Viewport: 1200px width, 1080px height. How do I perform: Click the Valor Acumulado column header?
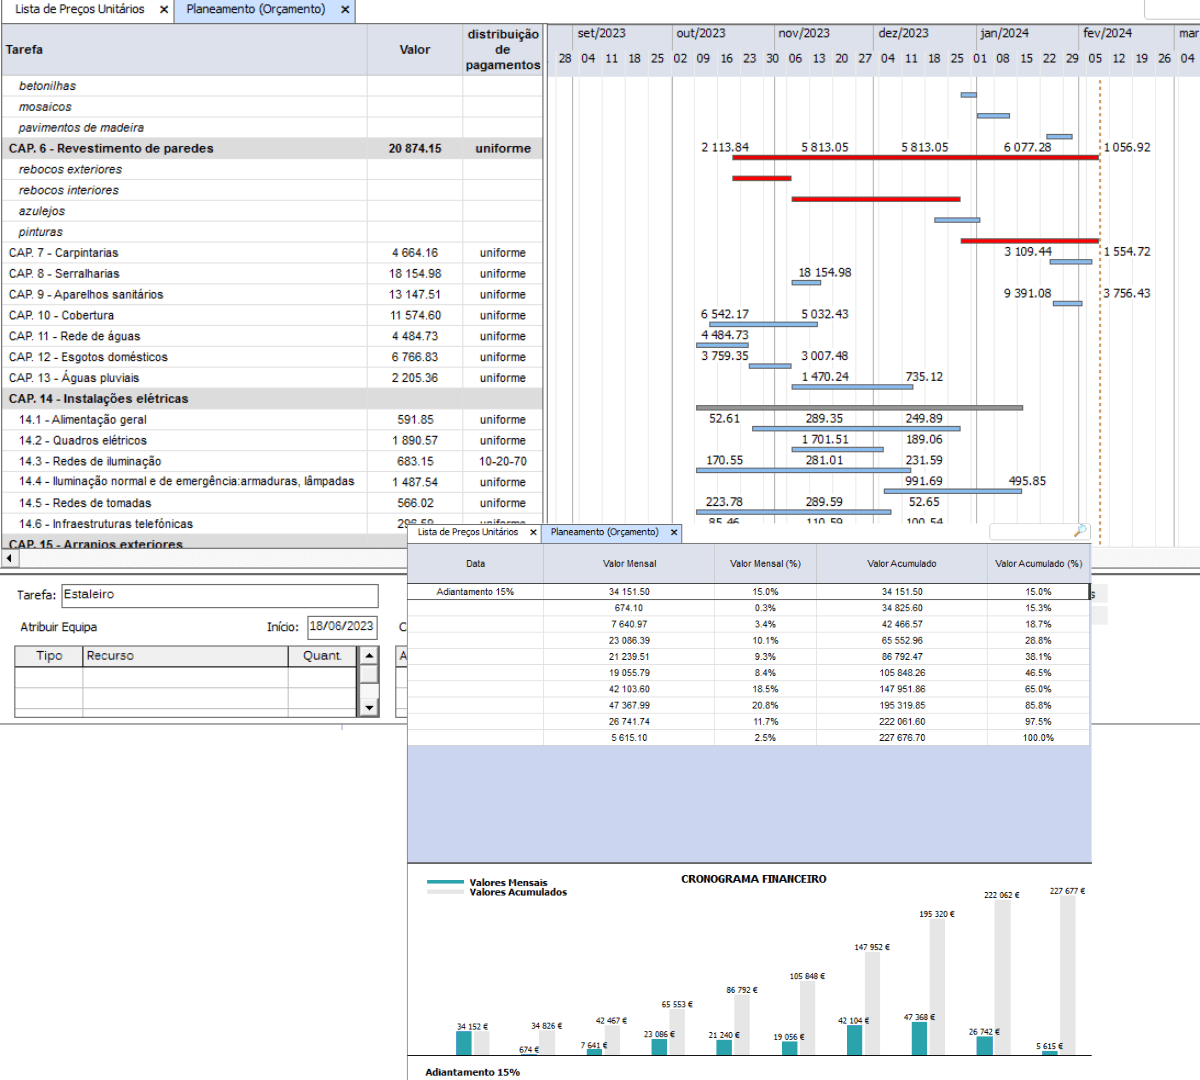(x=901, y=564)
